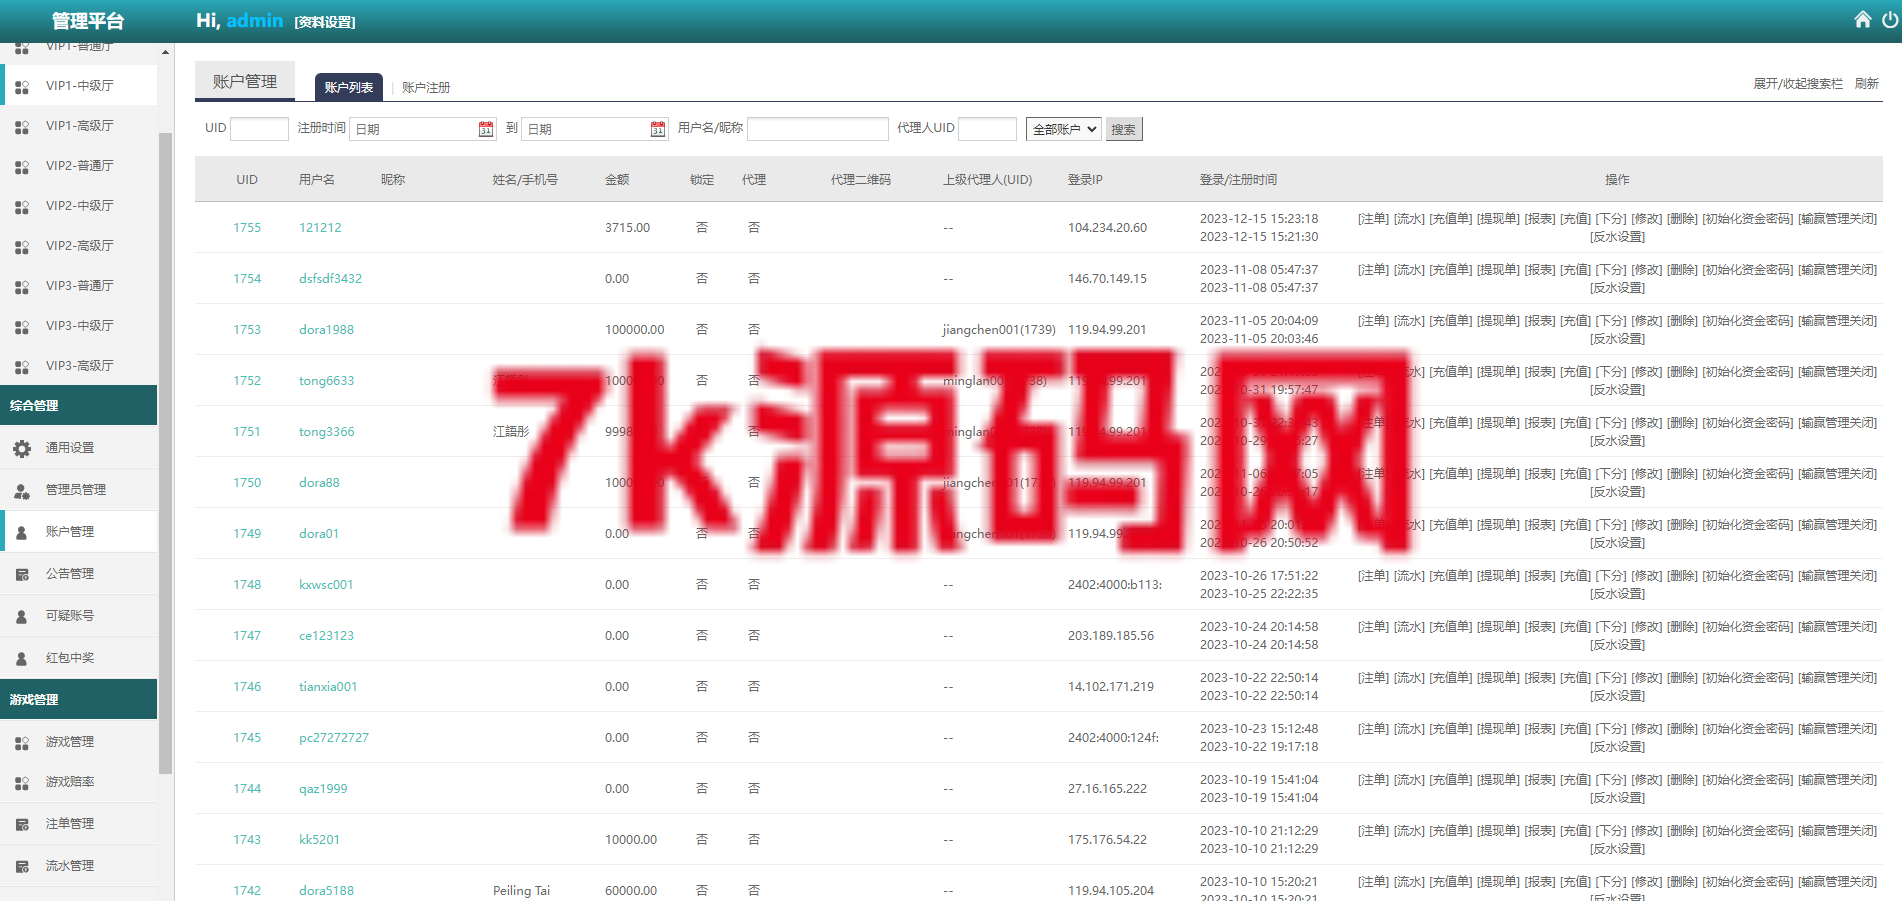Click [修改] for user kxwsc001 row
The image size is (1902, 901).
1646,576
